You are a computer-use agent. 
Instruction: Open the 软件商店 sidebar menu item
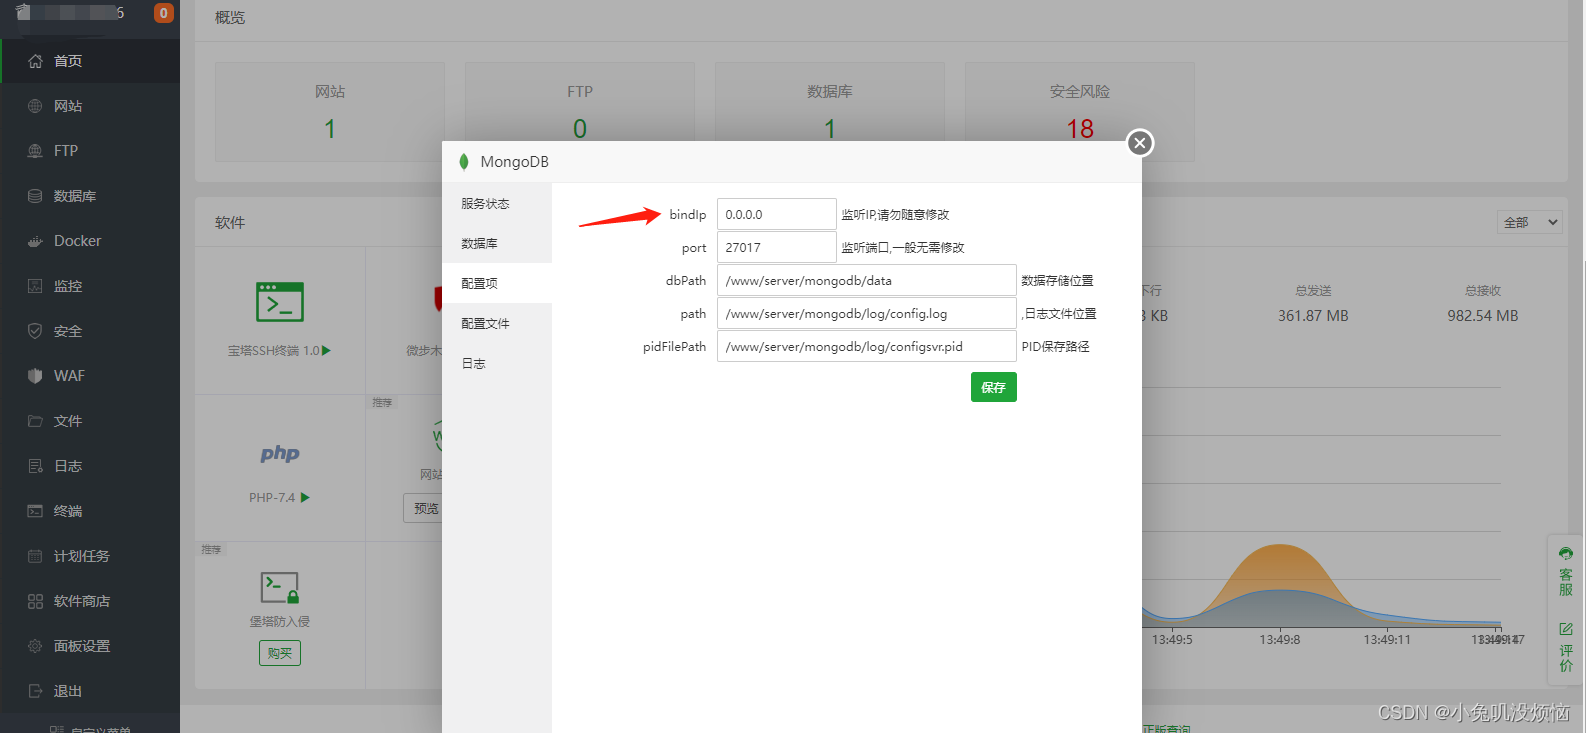coord(90,601)
